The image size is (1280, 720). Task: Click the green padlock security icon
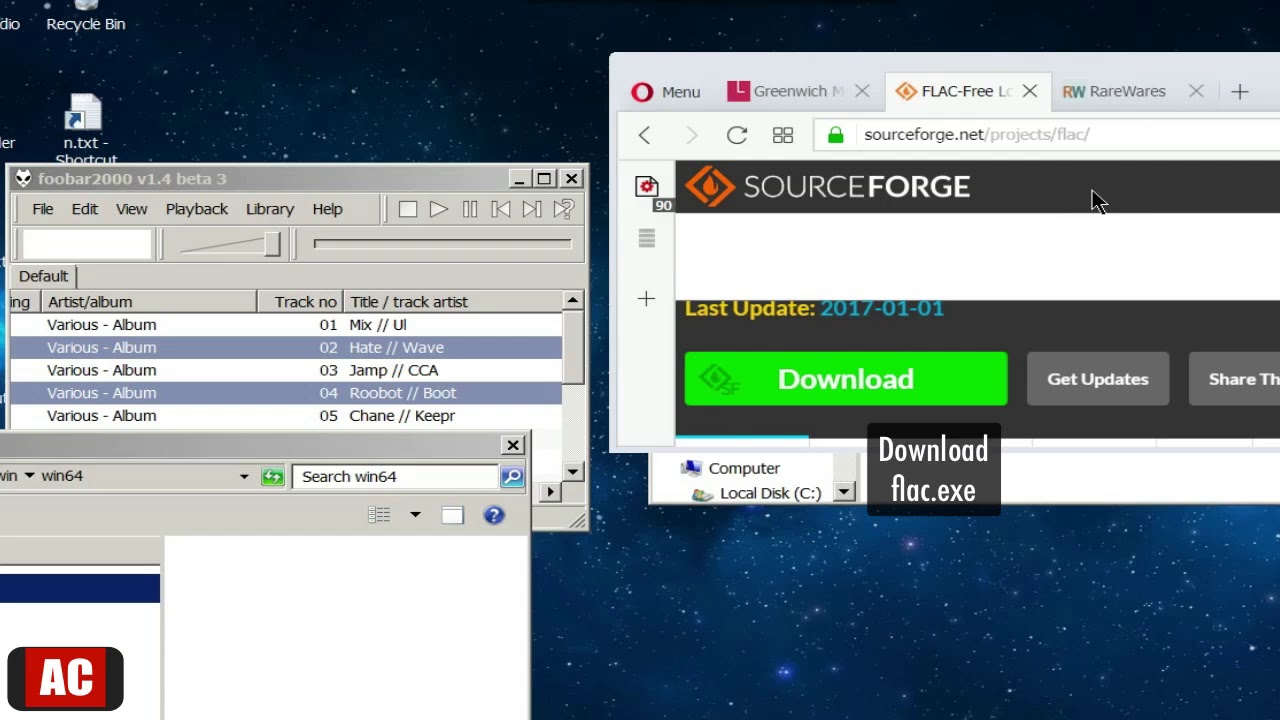point(836,134)
